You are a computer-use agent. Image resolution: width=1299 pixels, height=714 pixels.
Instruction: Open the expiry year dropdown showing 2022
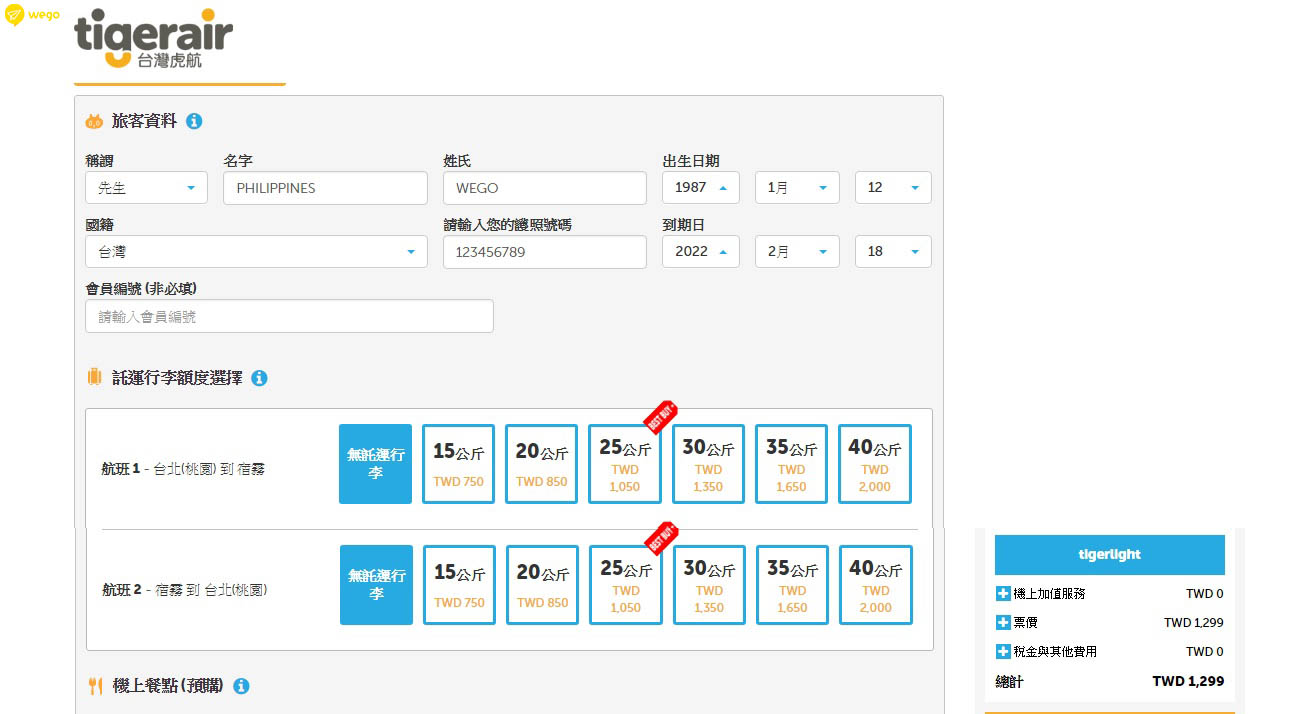[x=701, y=252]
